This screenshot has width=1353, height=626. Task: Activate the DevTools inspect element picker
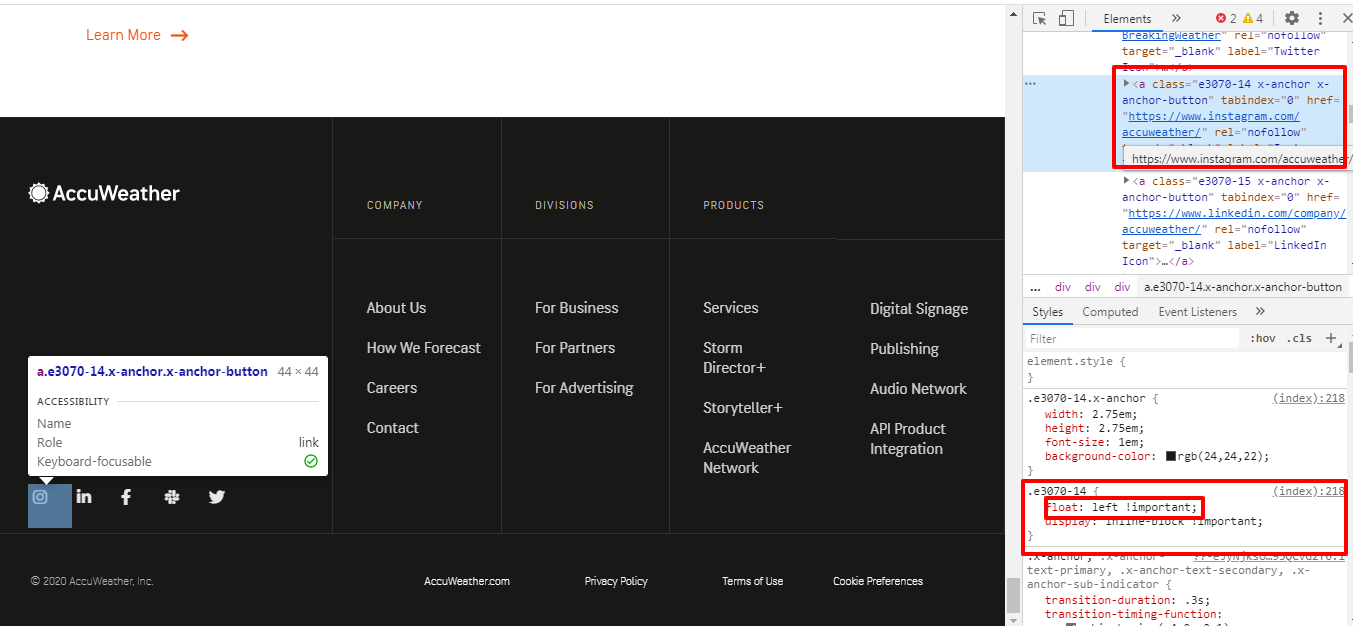pos(1039,18)
